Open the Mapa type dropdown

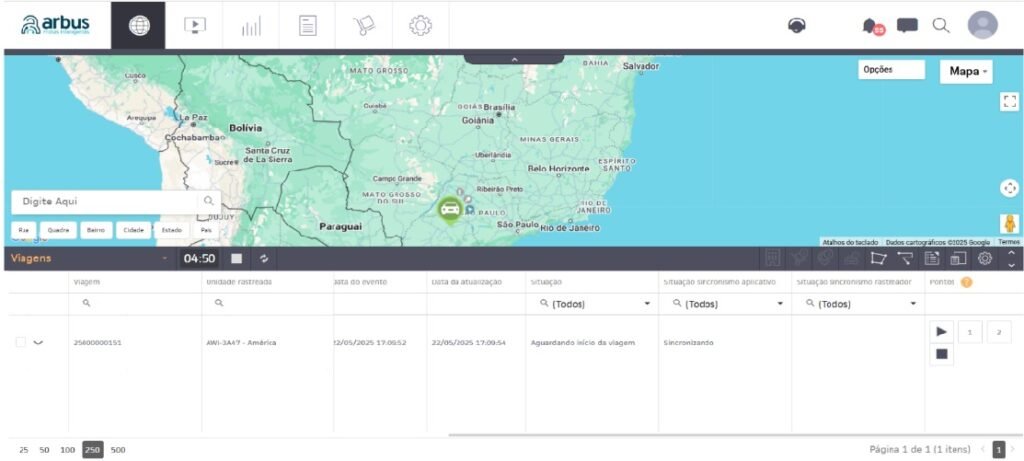tap(966, 71)
